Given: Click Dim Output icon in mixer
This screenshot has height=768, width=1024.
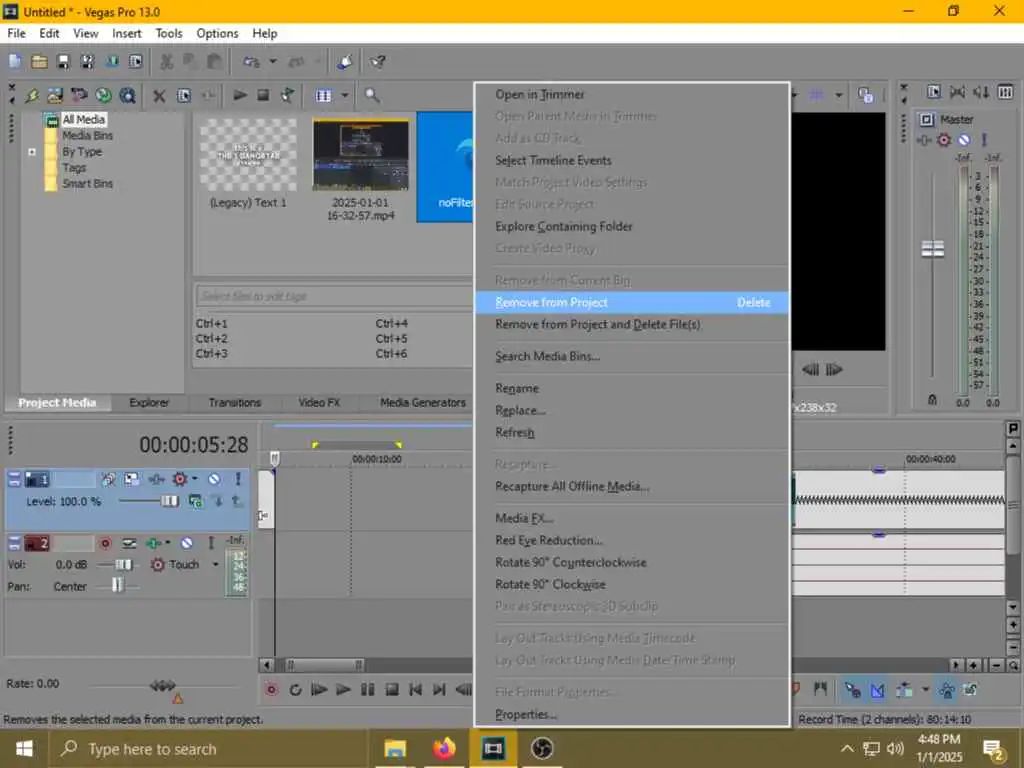Looking at the screenshot, I should pos(981,93).
